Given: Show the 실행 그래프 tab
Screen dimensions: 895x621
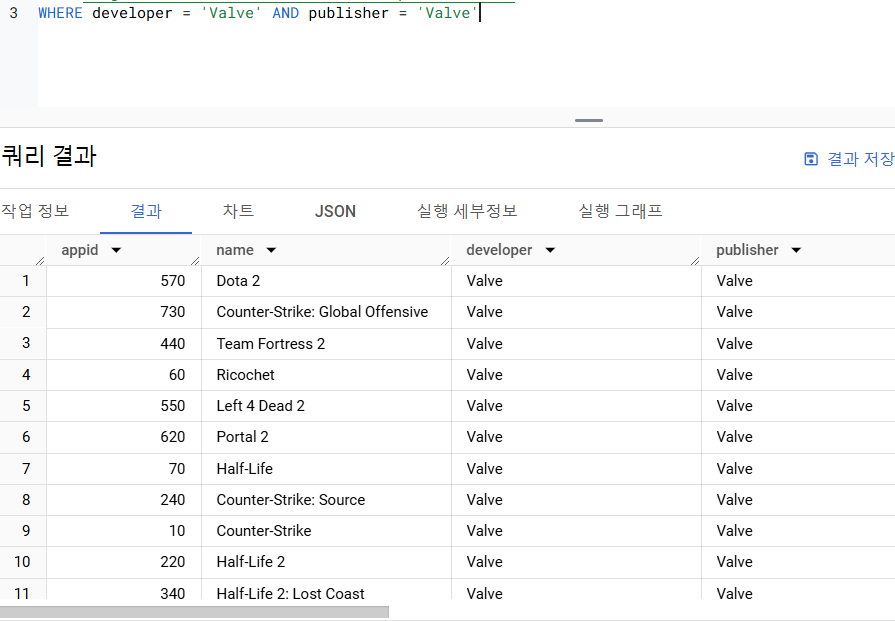Looking at the screenshot, I should pyautogui.click(x=620, y=211).
